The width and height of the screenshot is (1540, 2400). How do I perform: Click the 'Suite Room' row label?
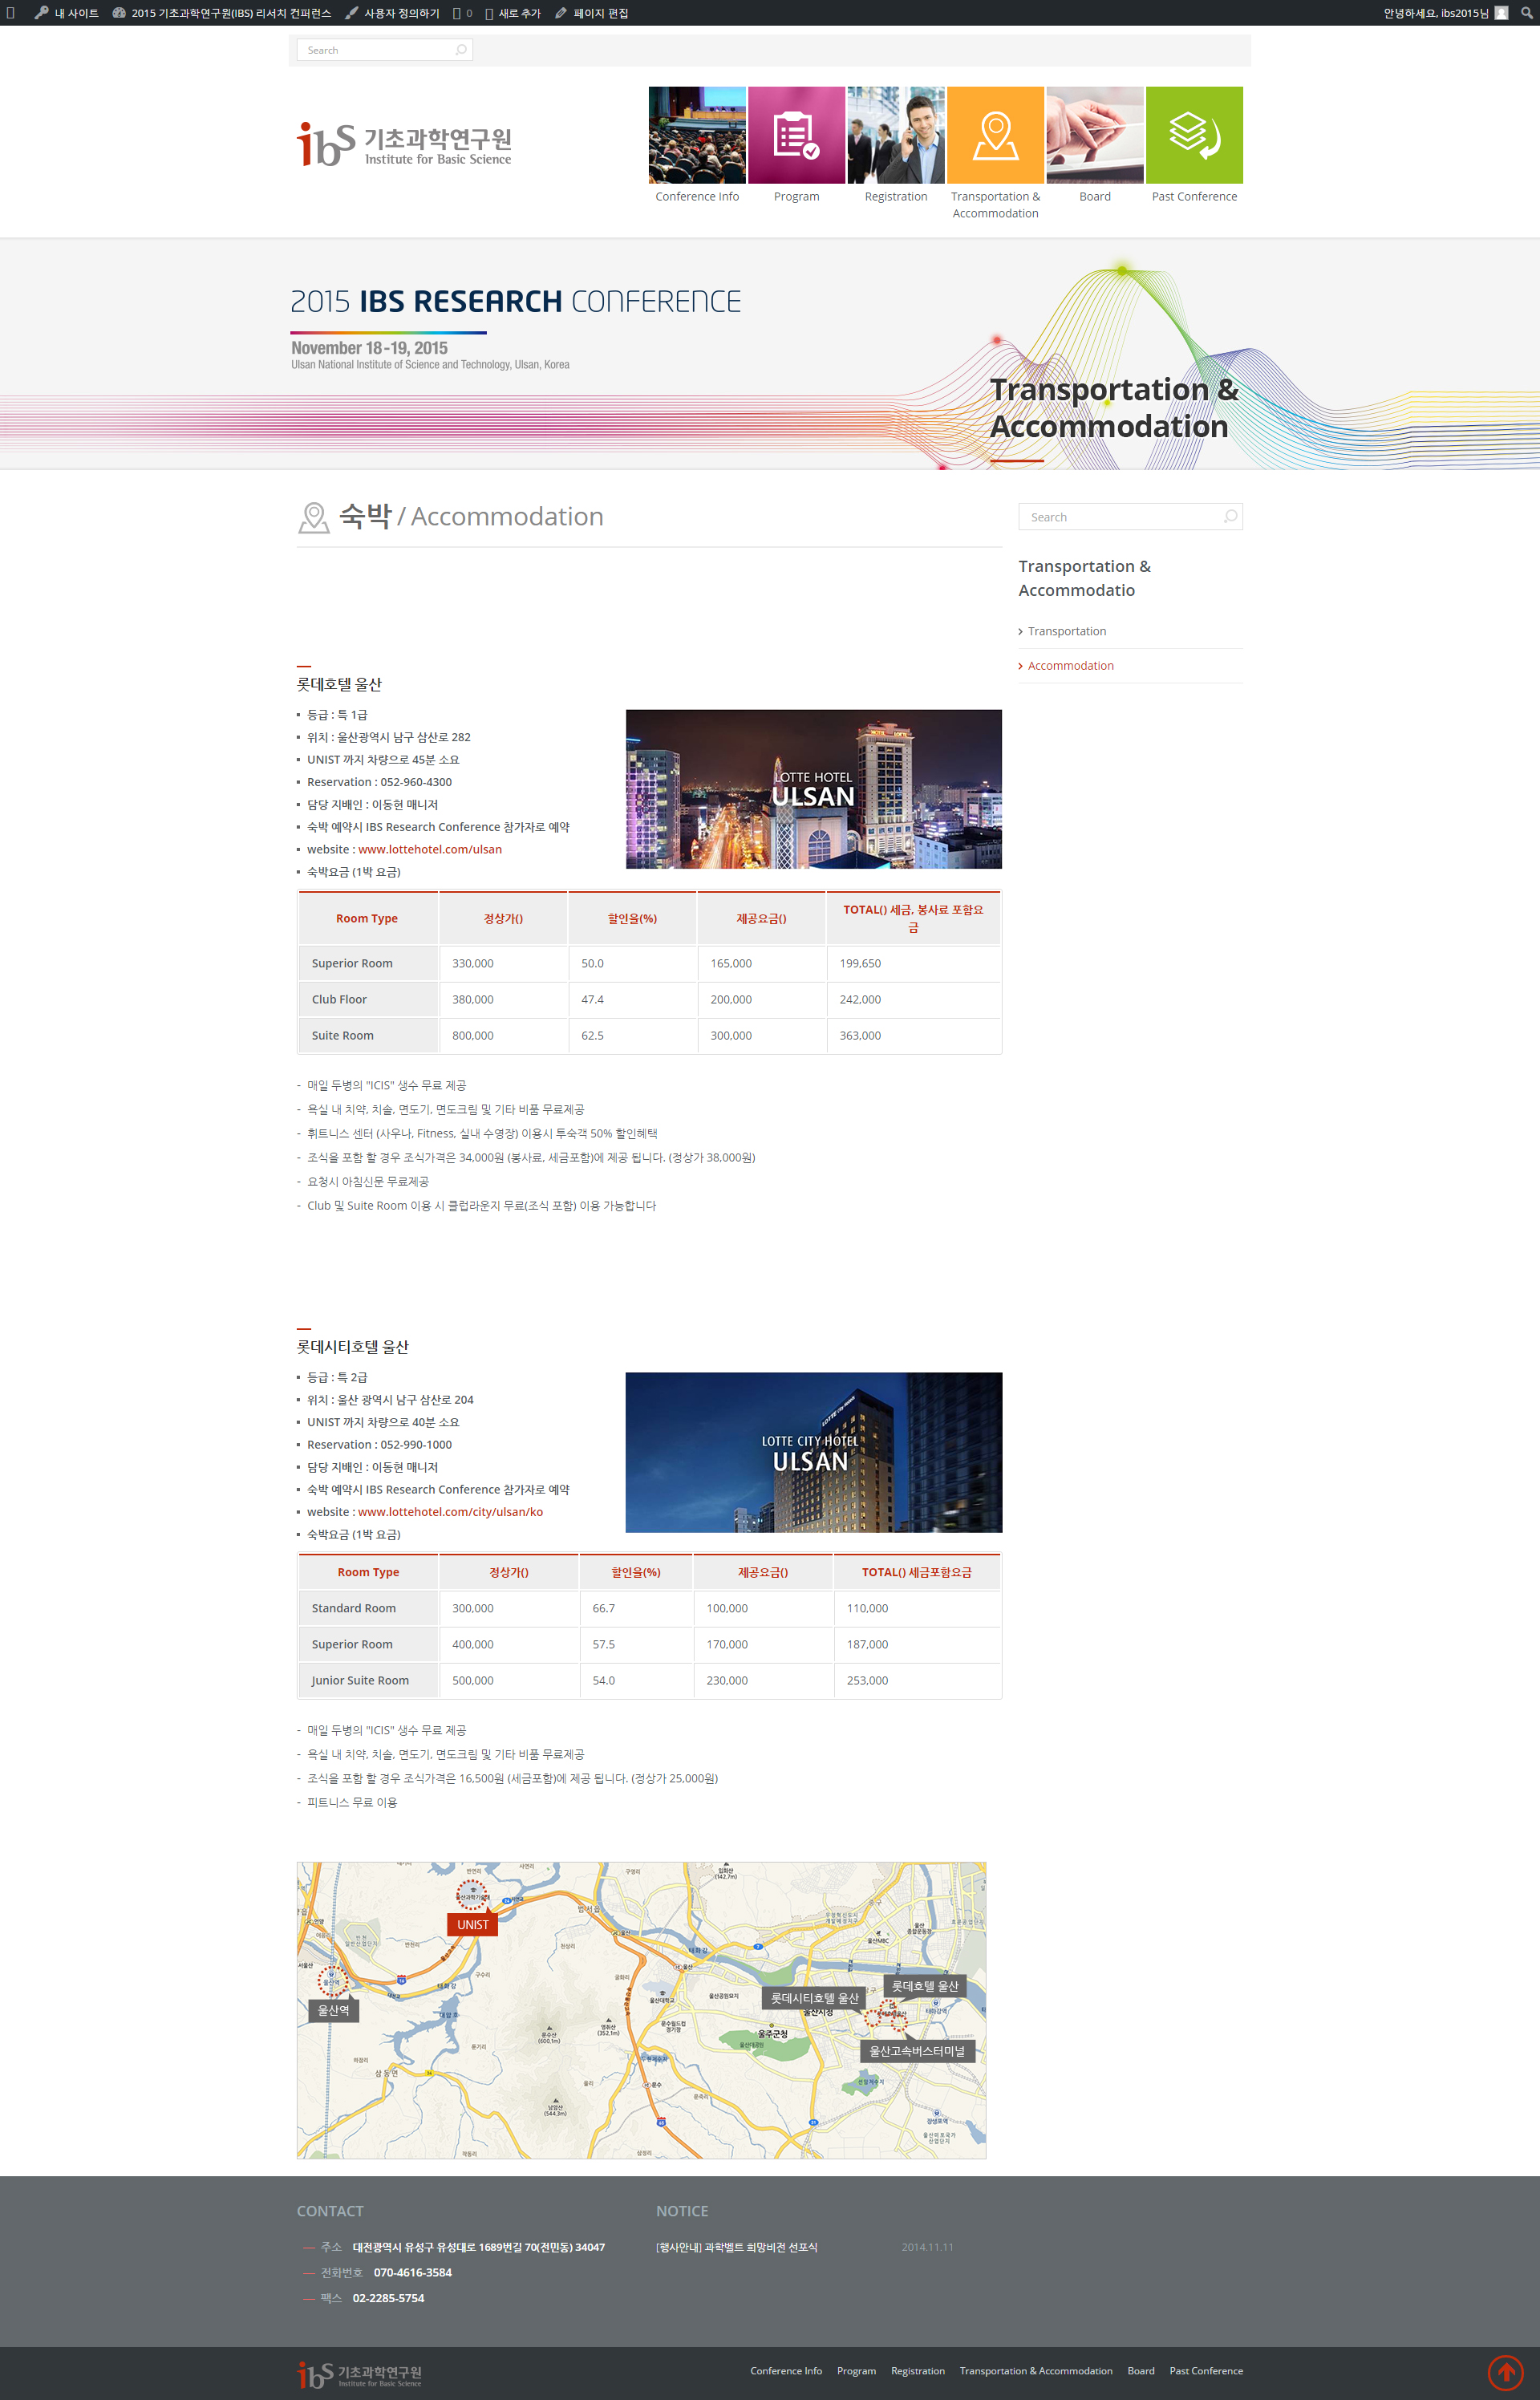[x=368, y=1035]
